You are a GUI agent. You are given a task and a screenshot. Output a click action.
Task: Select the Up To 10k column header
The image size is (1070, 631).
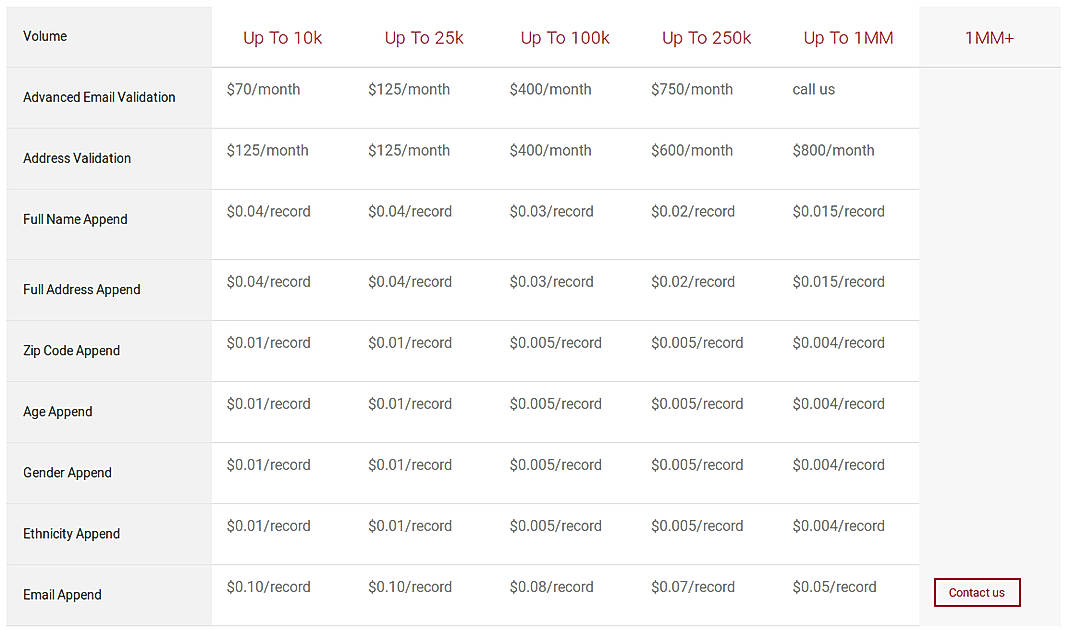coord(283,37)
